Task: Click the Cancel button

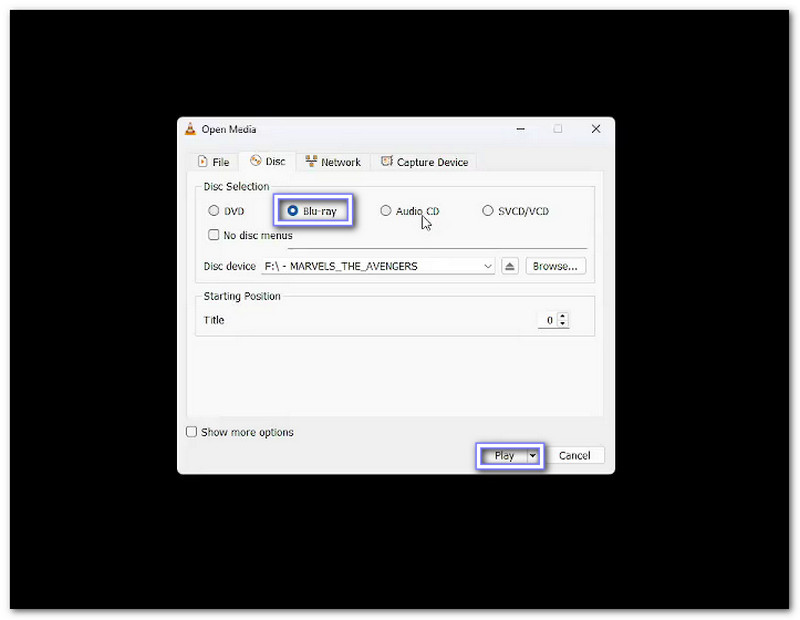Action: pyautogui.click(x=575, y=455)
